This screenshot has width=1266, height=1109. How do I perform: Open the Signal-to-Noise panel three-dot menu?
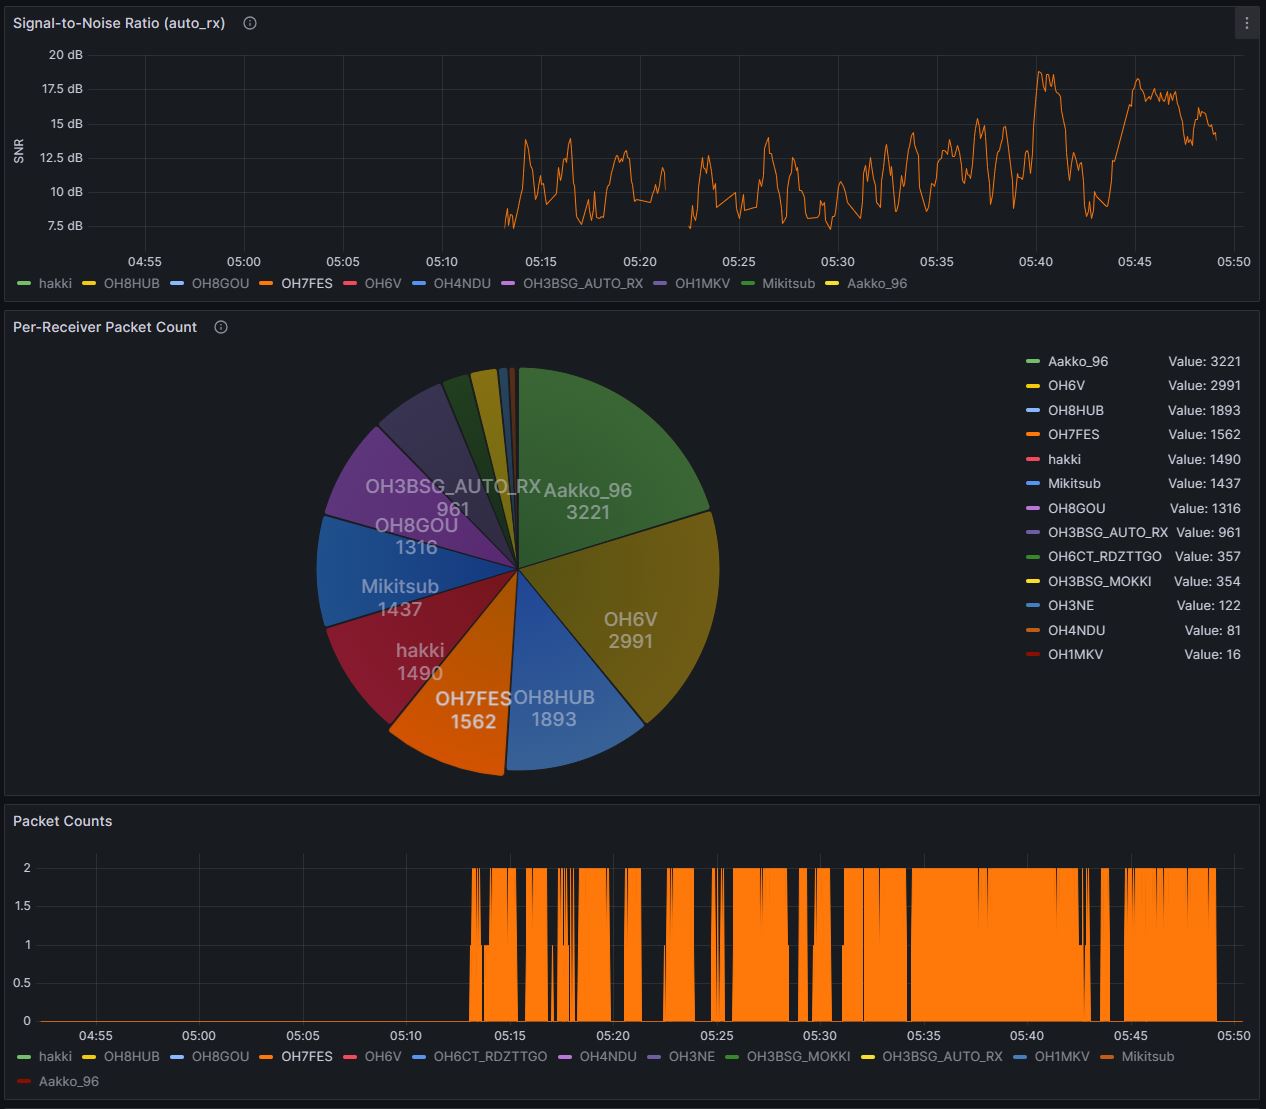pyautogui.click(x=1246, y=23)
